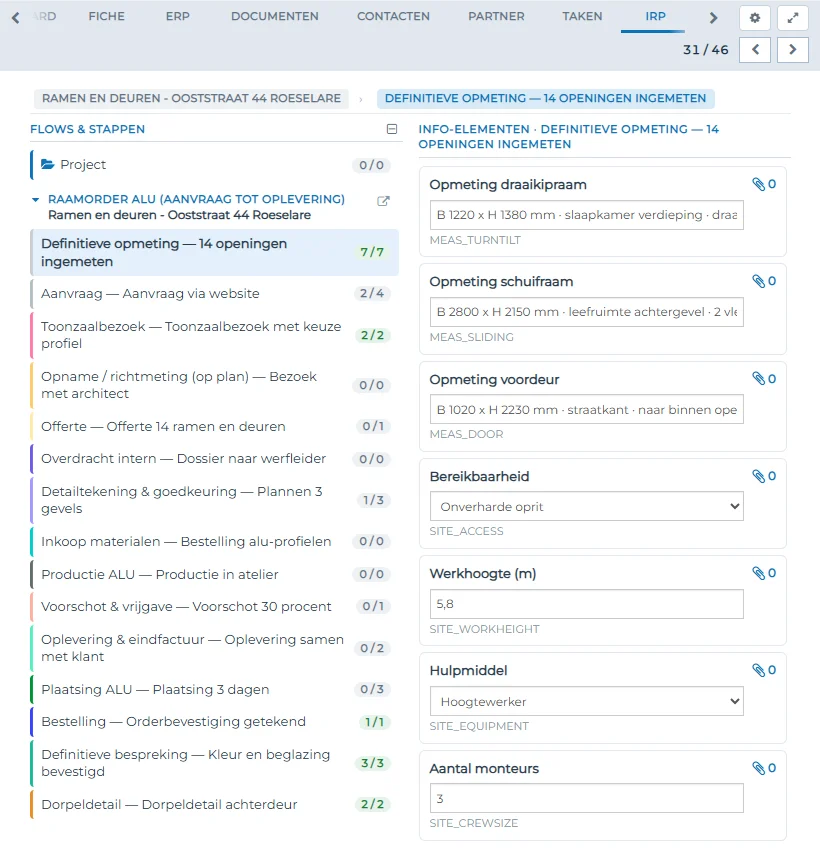This screenshot has width=820, height=850.
Task: Select step Productie ALU — Productie in atelier
Action: (214, 575)
